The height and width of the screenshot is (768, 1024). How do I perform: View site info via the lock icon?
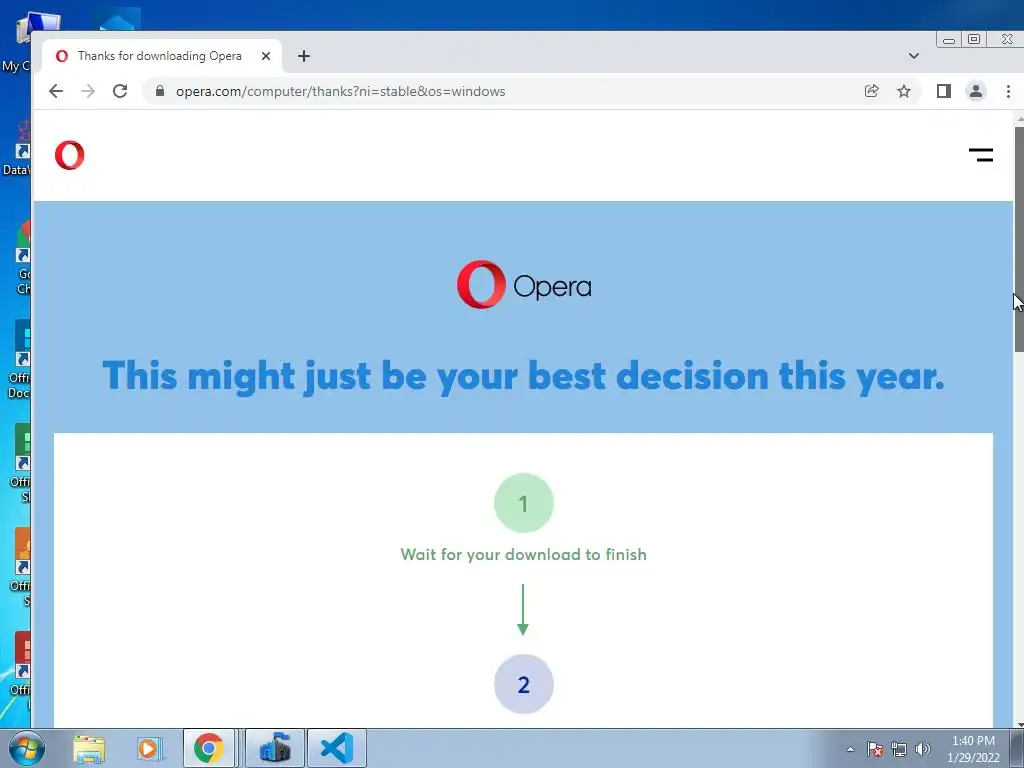click(160, 91)
